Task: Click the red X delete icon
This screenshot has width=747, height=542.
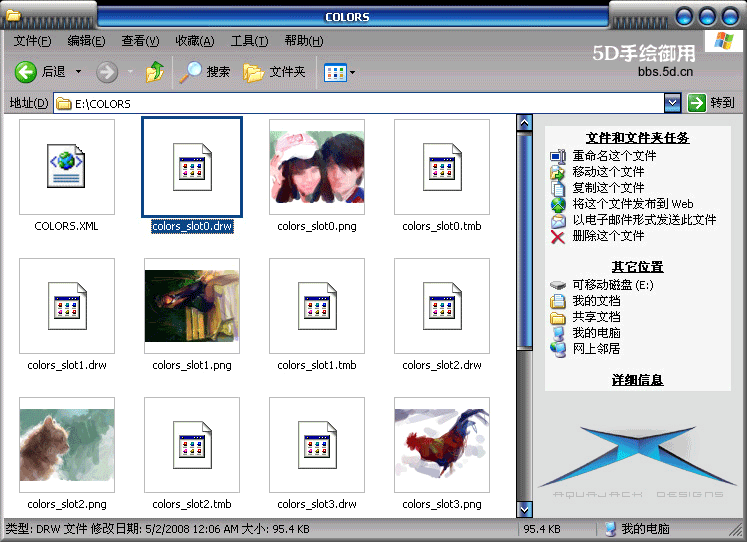Action: coord(558,237)
